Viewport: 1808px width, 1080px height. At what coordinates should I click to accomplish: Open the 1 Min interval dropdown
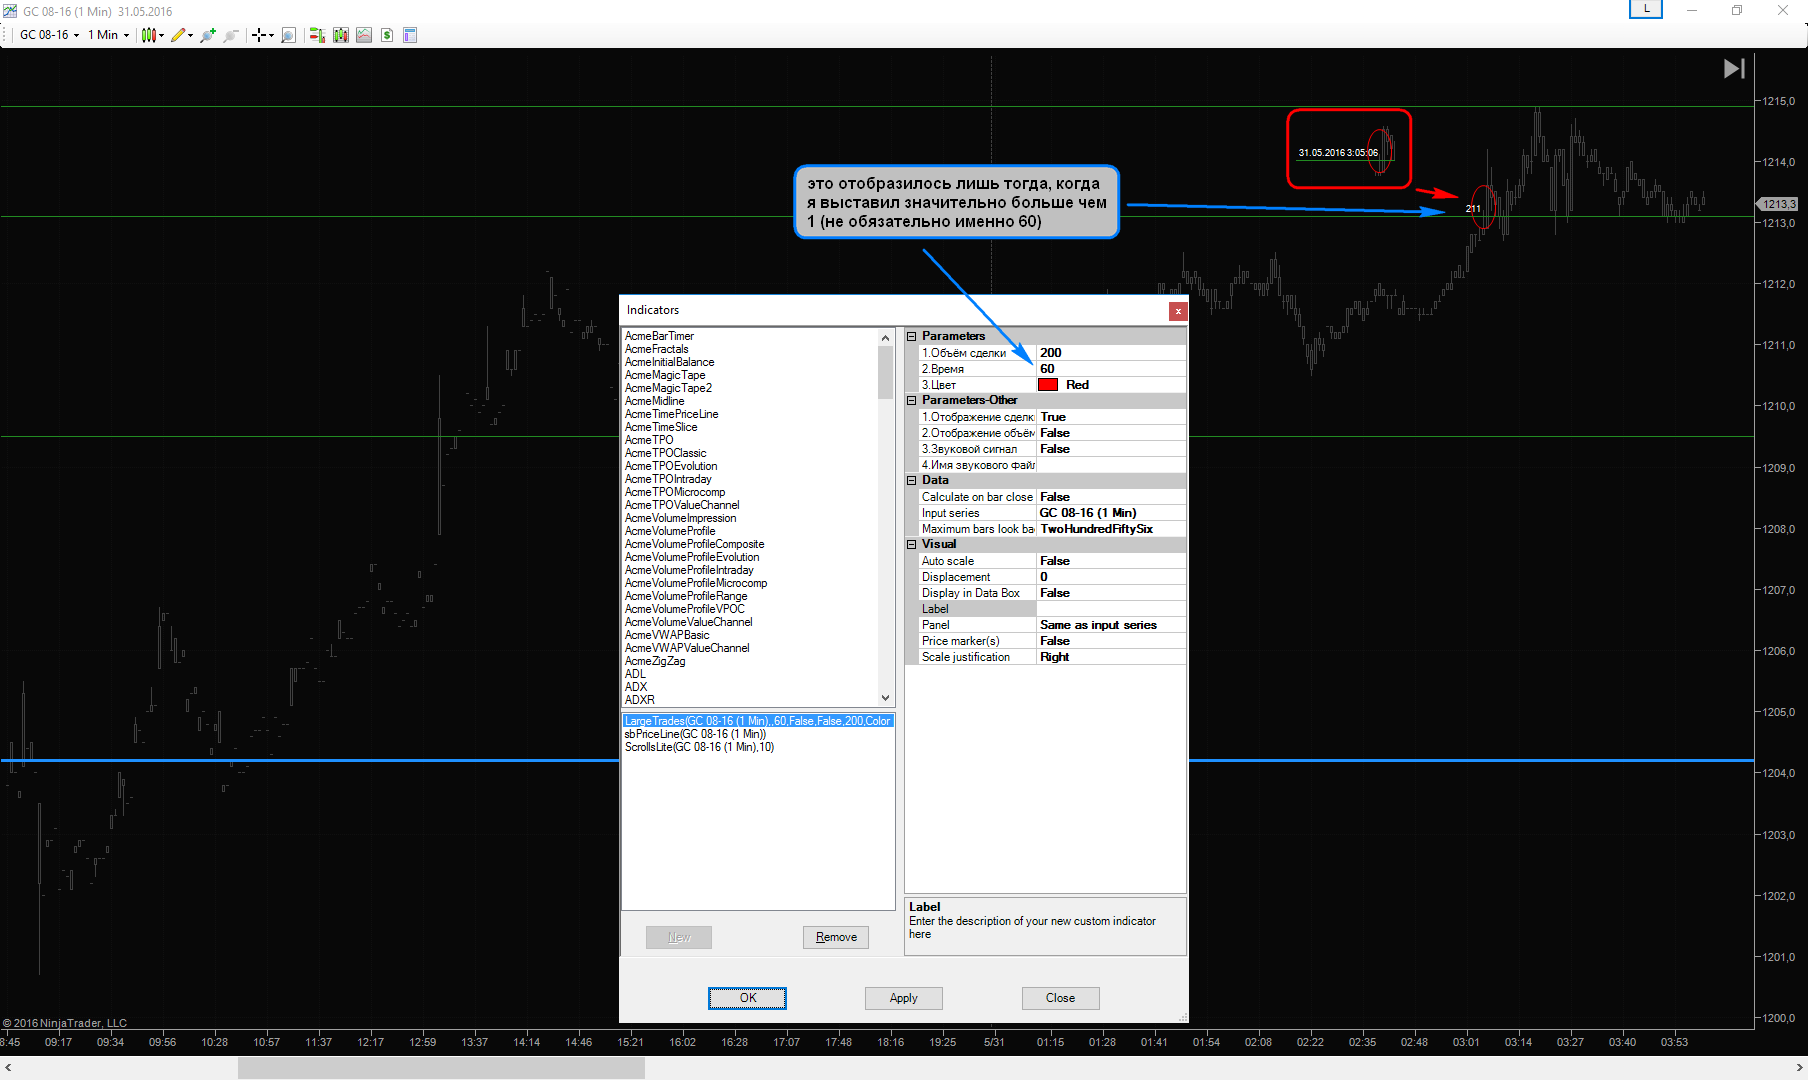pos(108,35)
